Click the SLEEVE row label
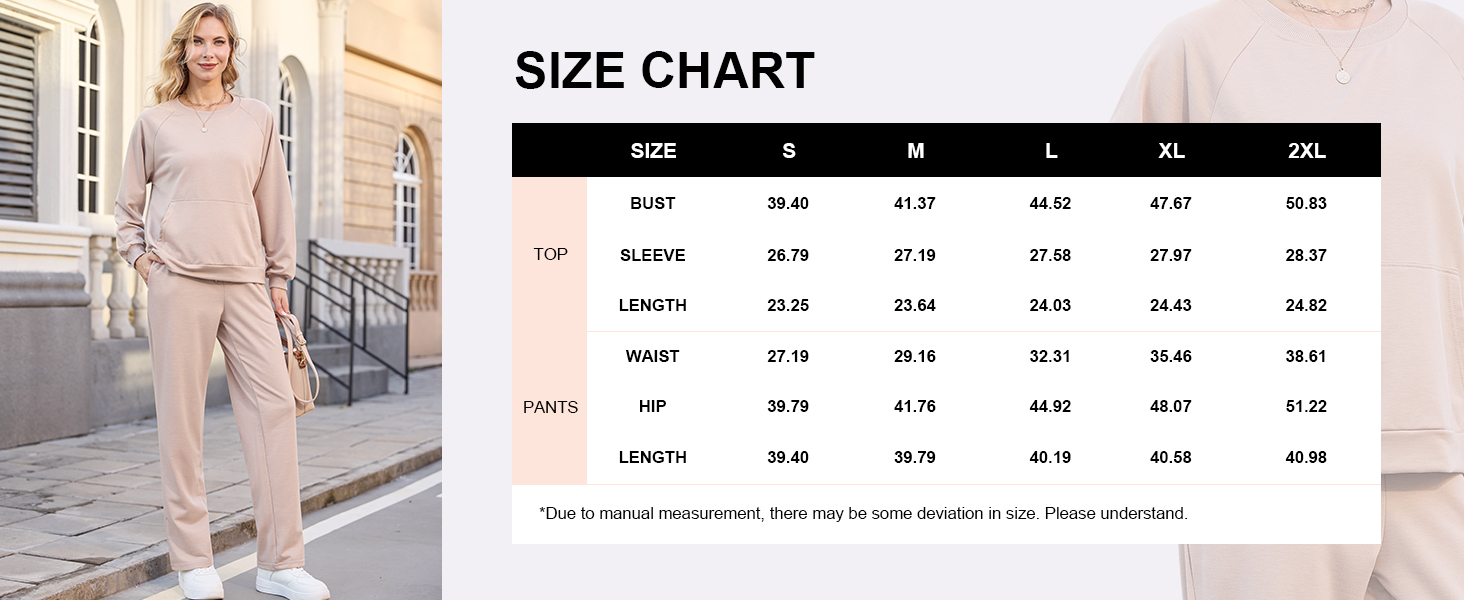The width and height of the screenshot is (1464, 600). pos(653,255)
